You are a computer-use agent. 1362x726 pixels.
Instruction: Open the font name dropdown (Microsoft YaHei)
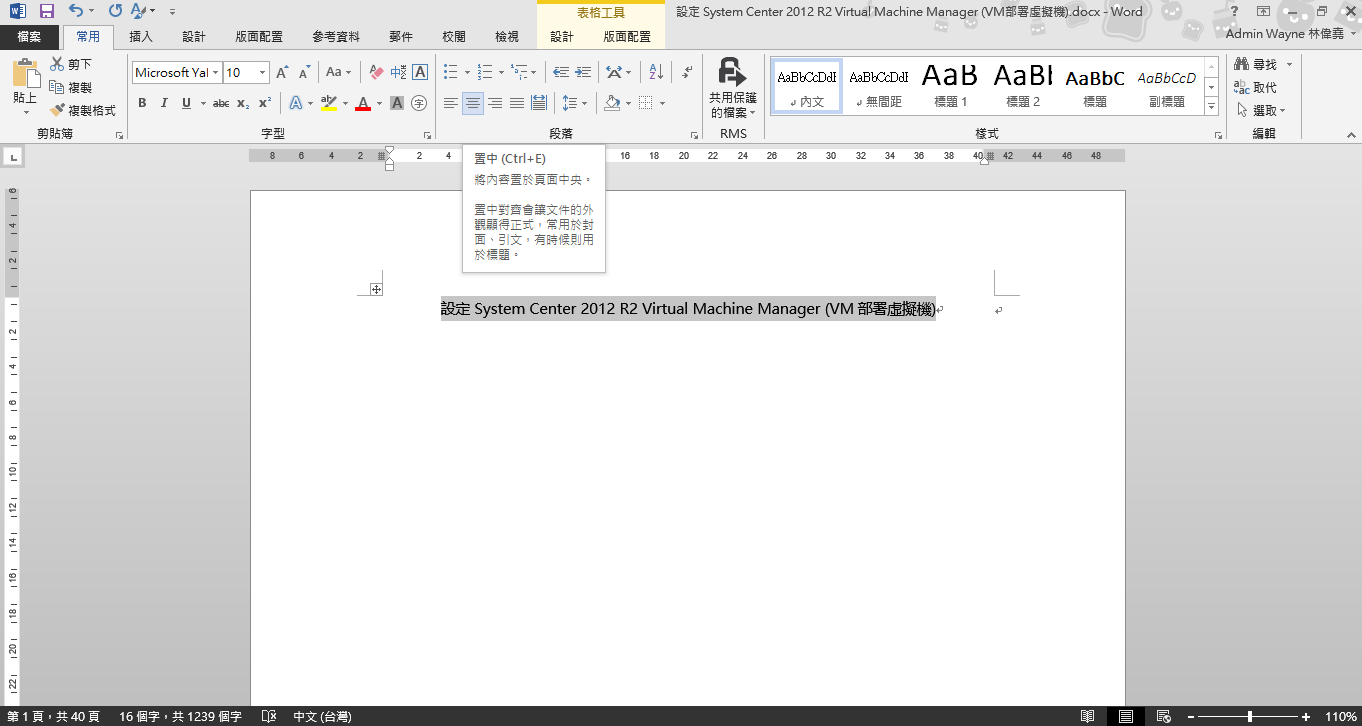coord(215,72)
